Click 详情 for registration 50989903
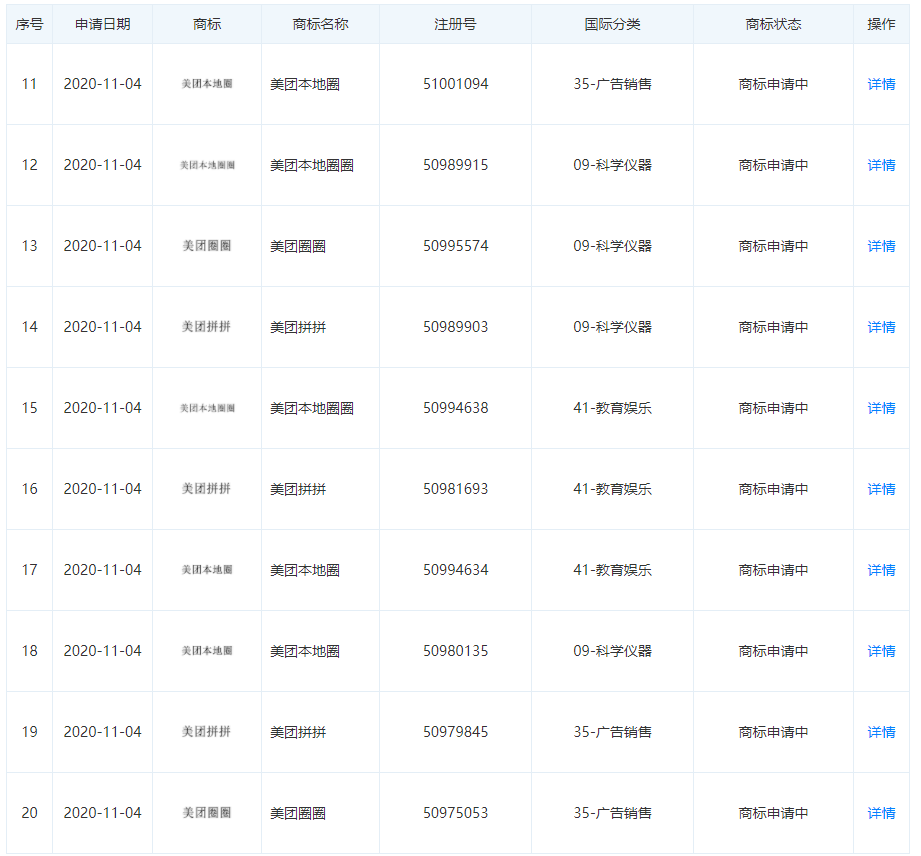Image resolution: width=921 pixels, height=856 pixels. tap(881, 327)
